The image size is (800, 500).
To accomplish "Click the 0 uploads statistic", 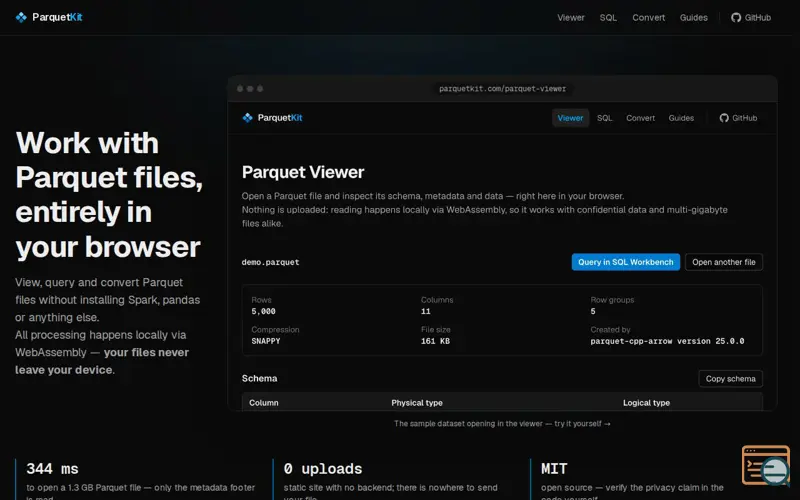I will 322,468.
